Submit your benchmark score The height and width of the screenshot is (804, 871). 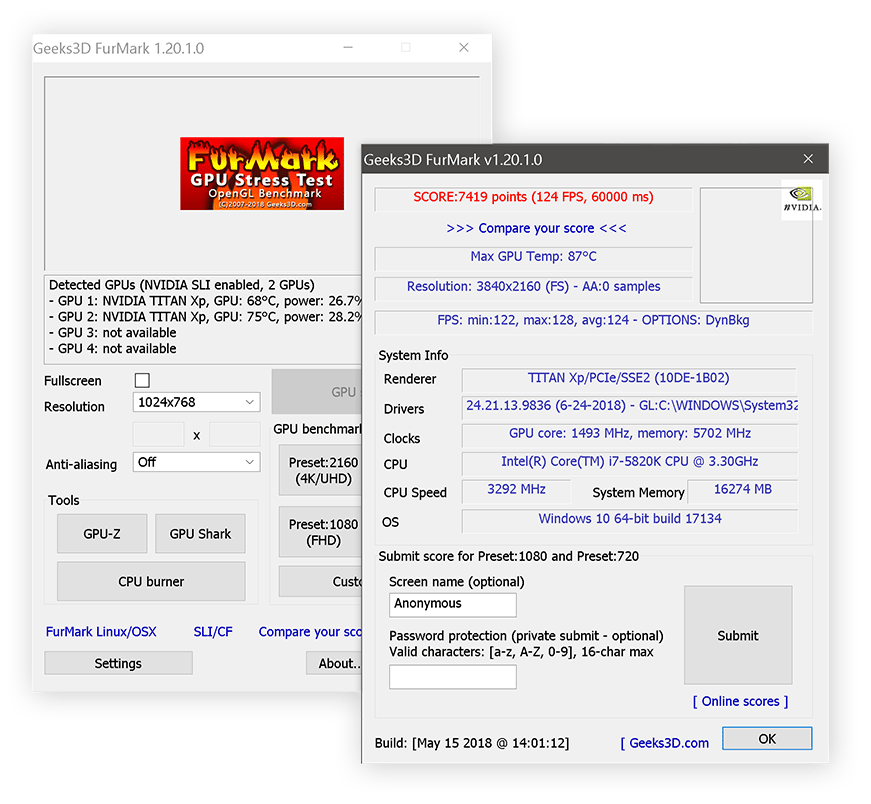point(737,635)
